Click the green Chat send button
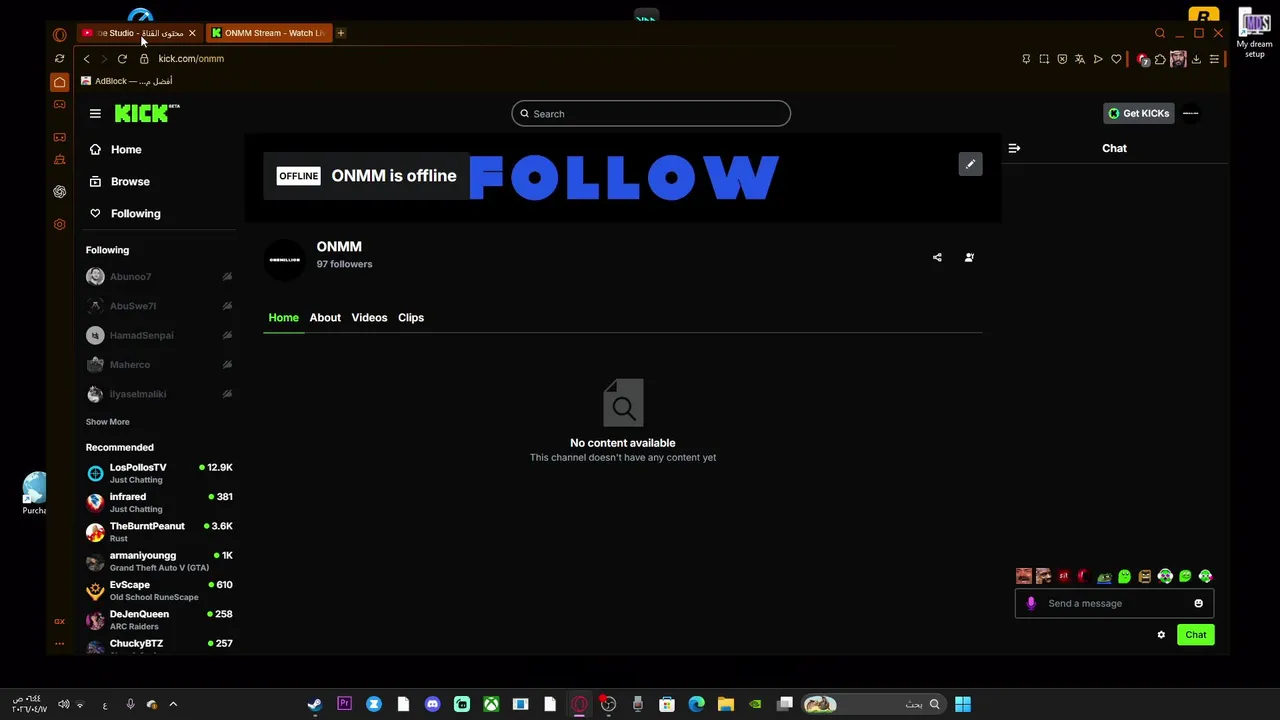Image resolution: width=1280 pixels, height=720 pixels. point(1196,635)
